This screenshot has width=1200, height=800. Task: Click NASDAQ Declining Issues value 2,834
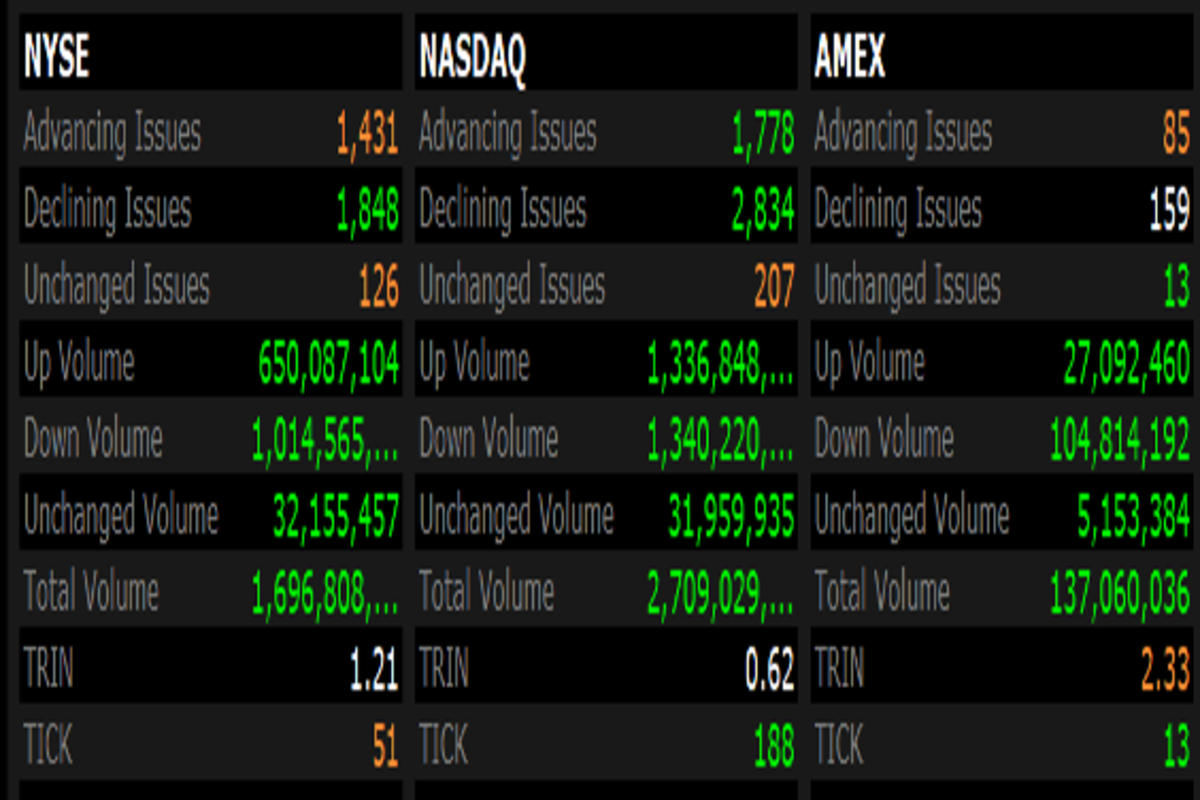point(763,210)
